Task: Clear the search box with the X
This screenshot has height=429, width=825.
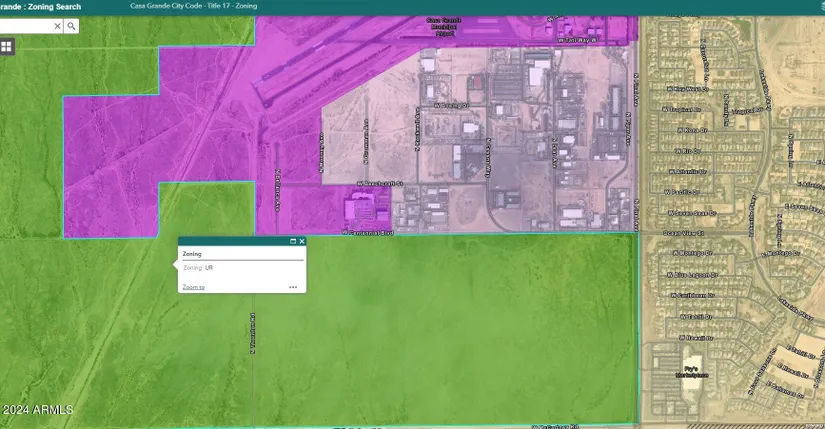Action: tap(55, 26)
